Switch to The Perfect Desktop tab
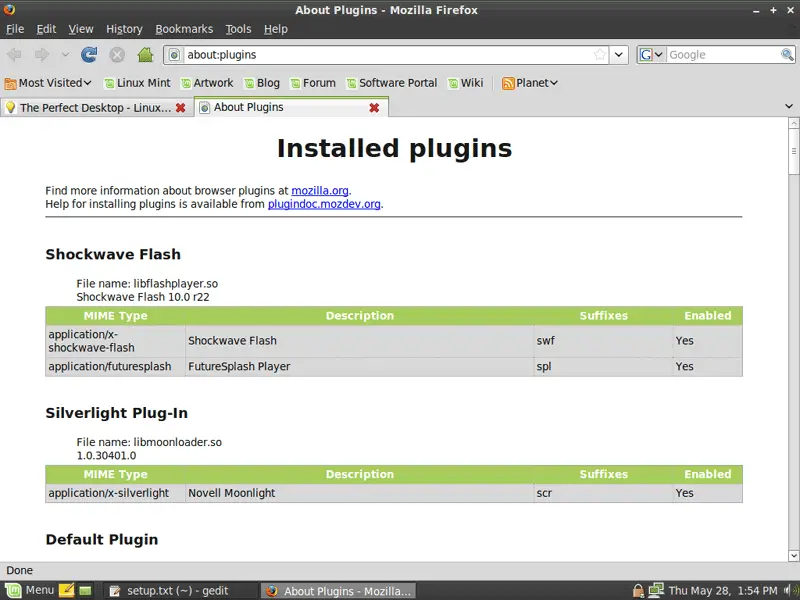This screenshot has width=800, height=600. tap(97, 108)
